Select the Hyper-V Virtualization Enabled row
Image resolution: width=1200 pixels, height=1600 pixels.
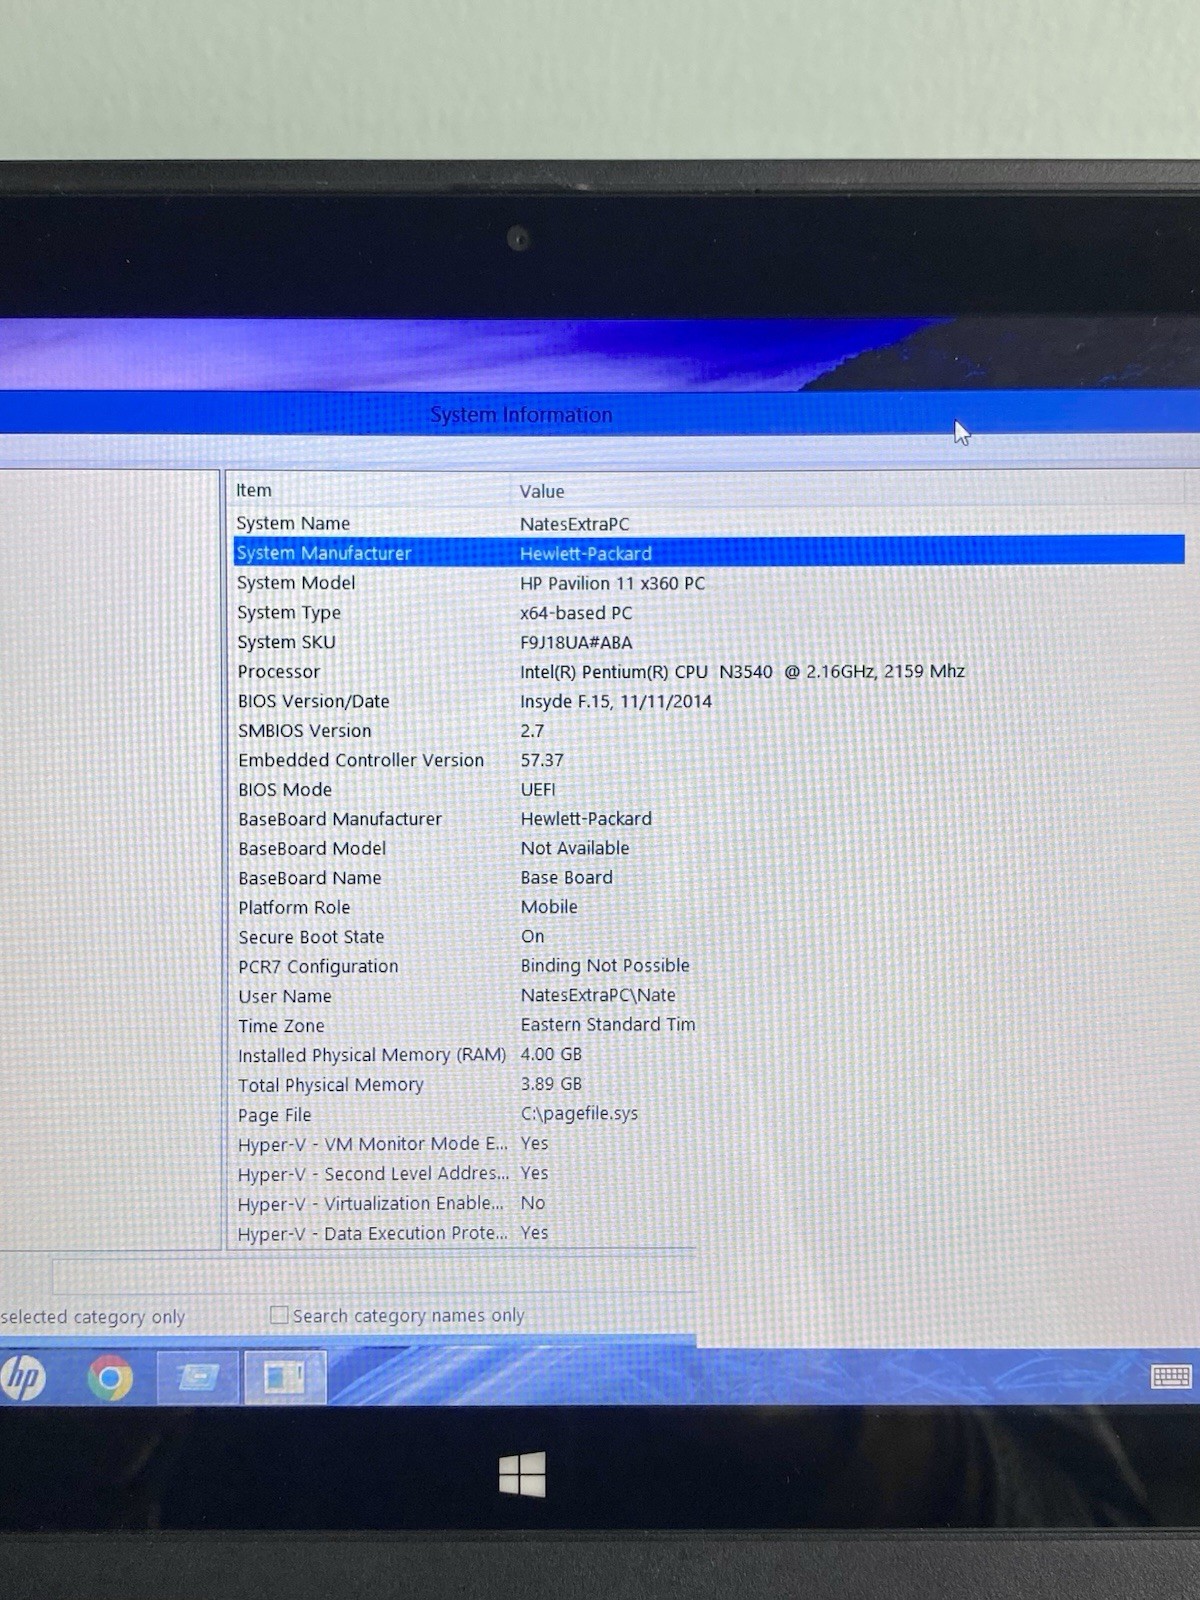coord(465,1203)
